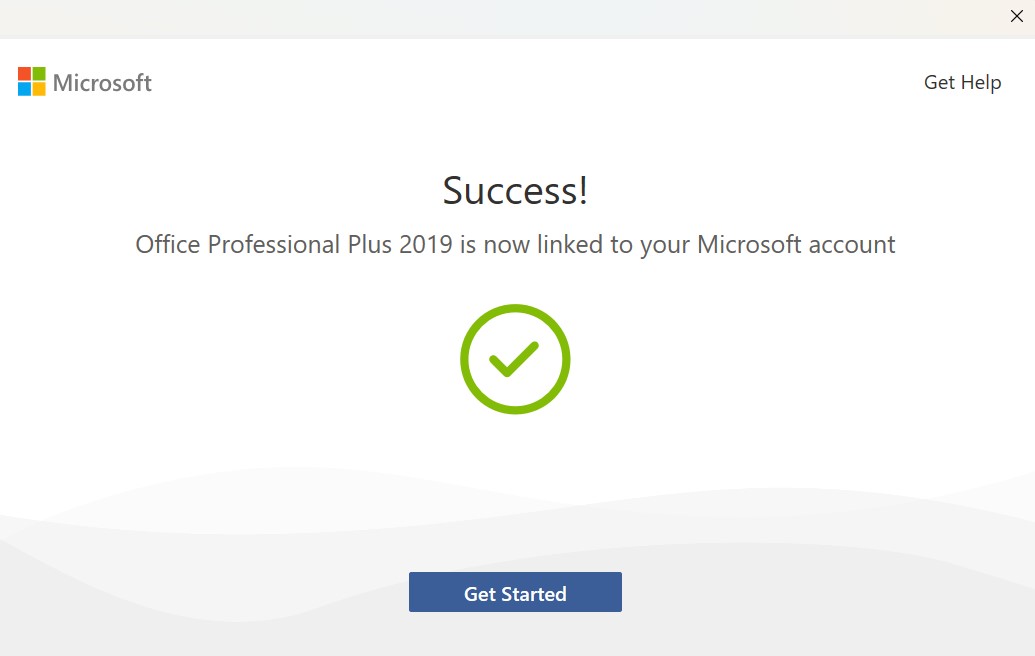Click the "Success!" heading
1035x656 pixels.
(515, 190)
